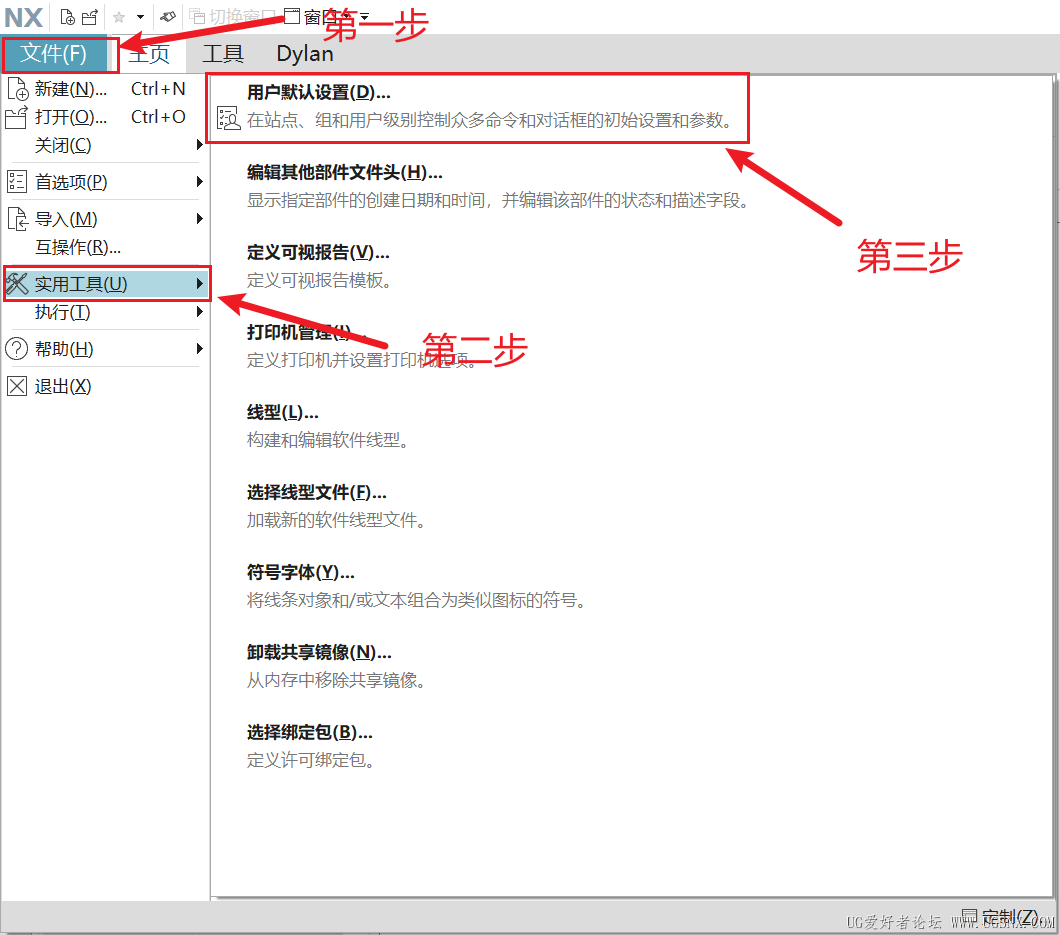Open 卸载共享镜像(N)...
This screenshot has width=1060, height=935.
319,652
